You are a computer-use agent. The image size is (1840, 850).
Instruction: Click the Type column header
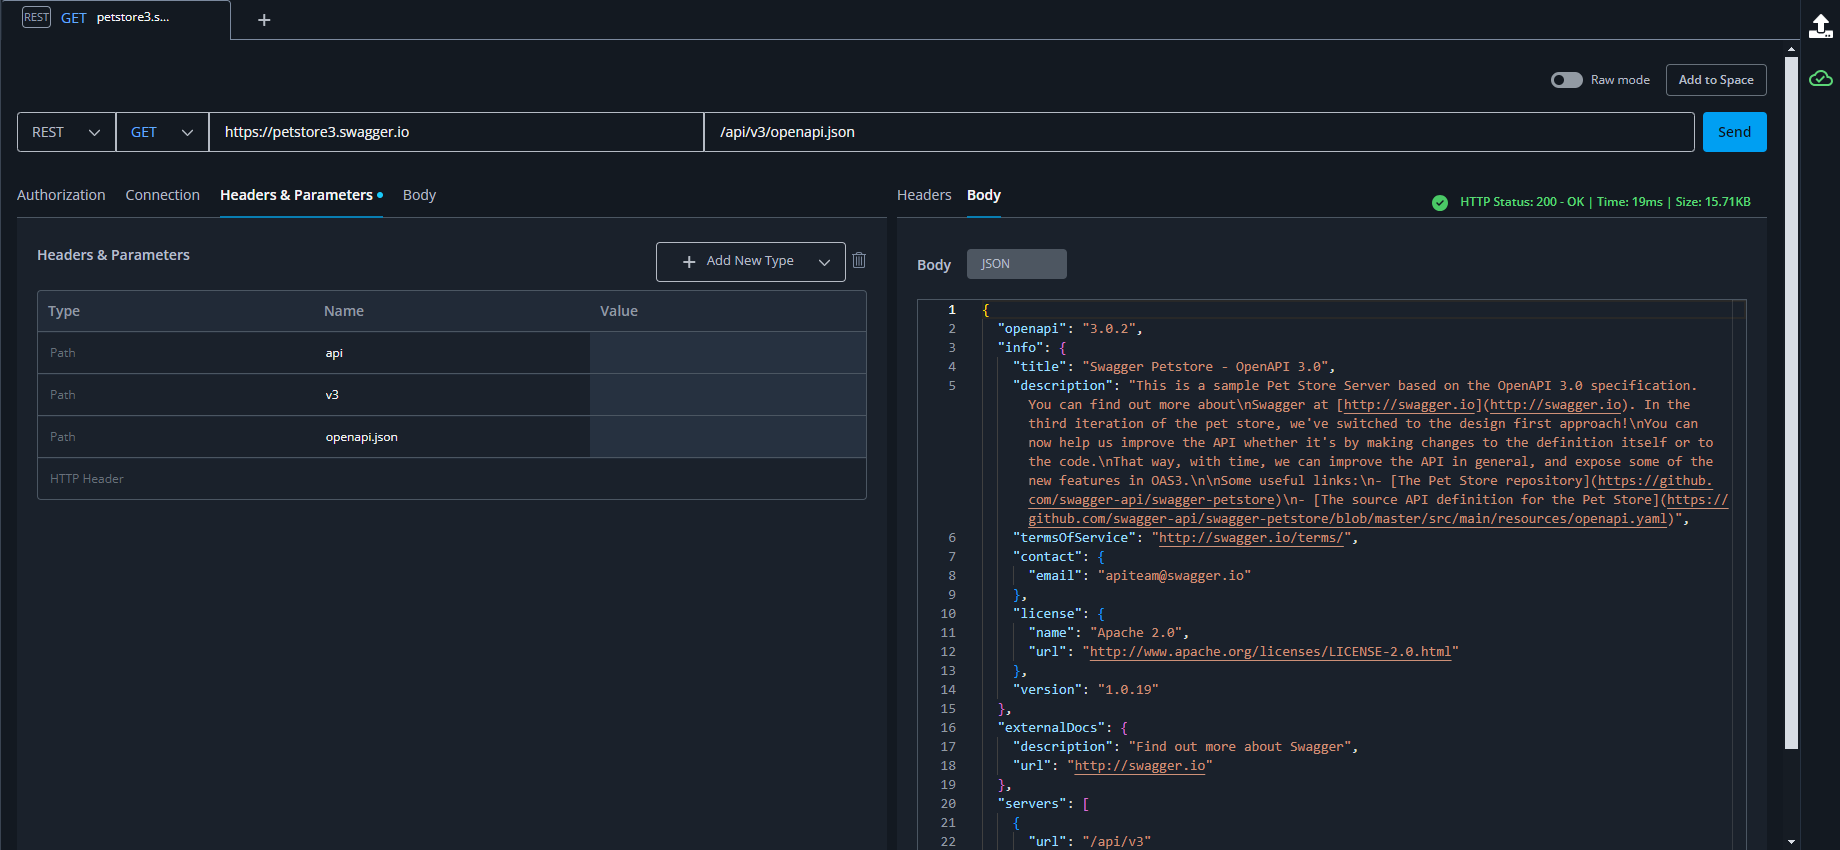tap(64, 311)
